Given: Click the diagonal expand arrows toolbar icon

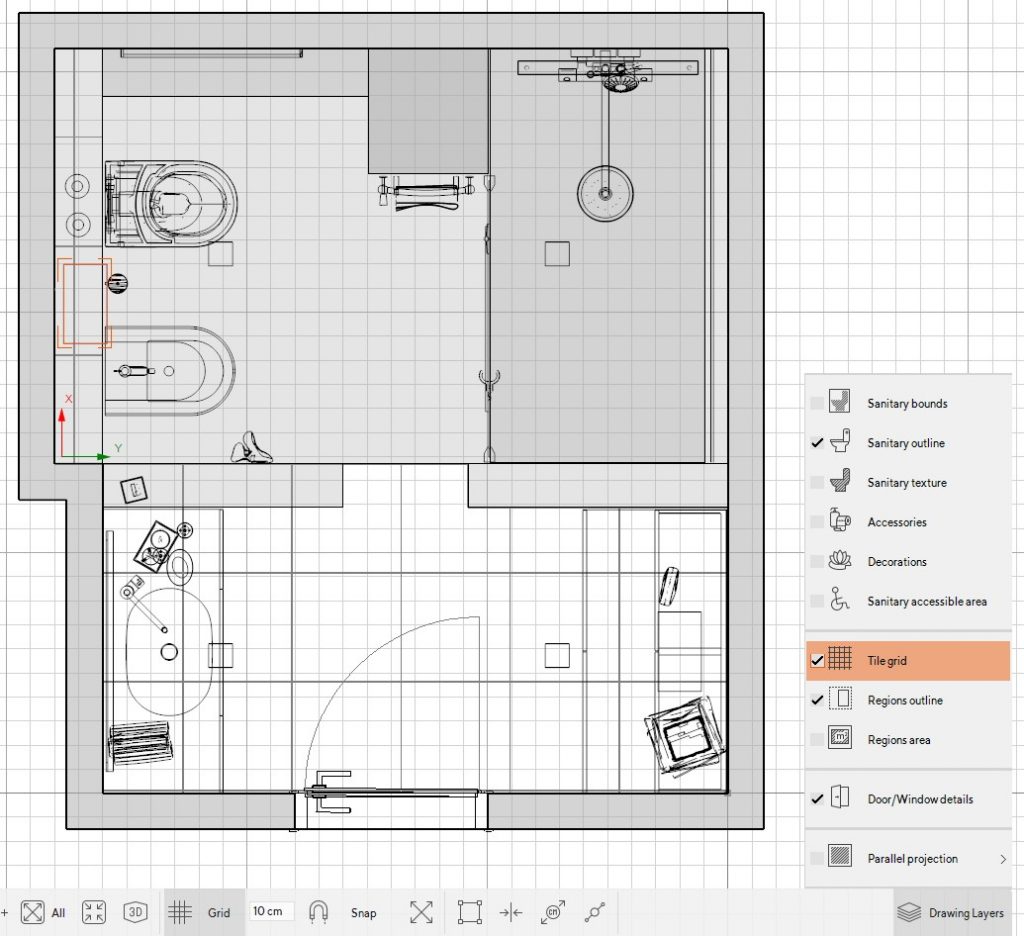Looking at the screenshot, I should point(420,912).
